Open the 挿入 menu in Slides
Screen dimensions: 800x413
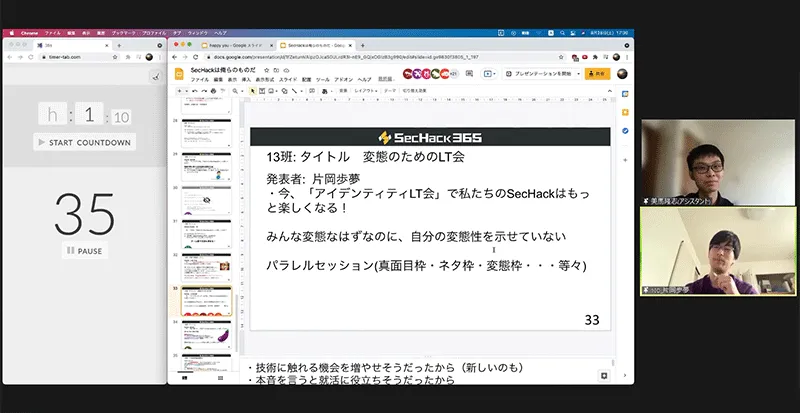(x=246, y=80)
